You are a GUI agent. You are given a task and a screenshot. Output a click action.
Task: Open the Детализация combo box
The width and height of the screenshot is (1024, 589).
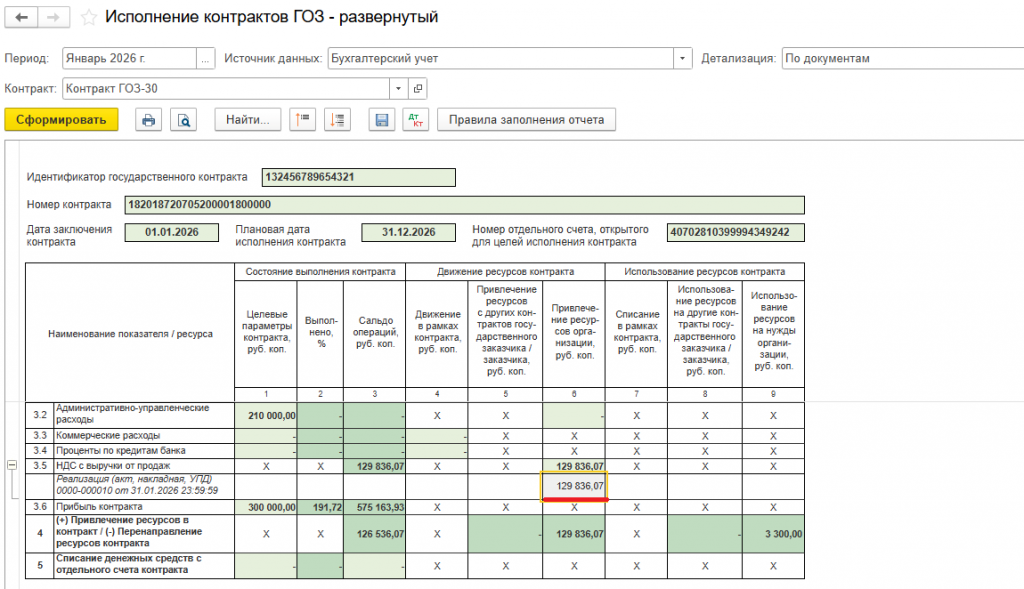point(903,59)
